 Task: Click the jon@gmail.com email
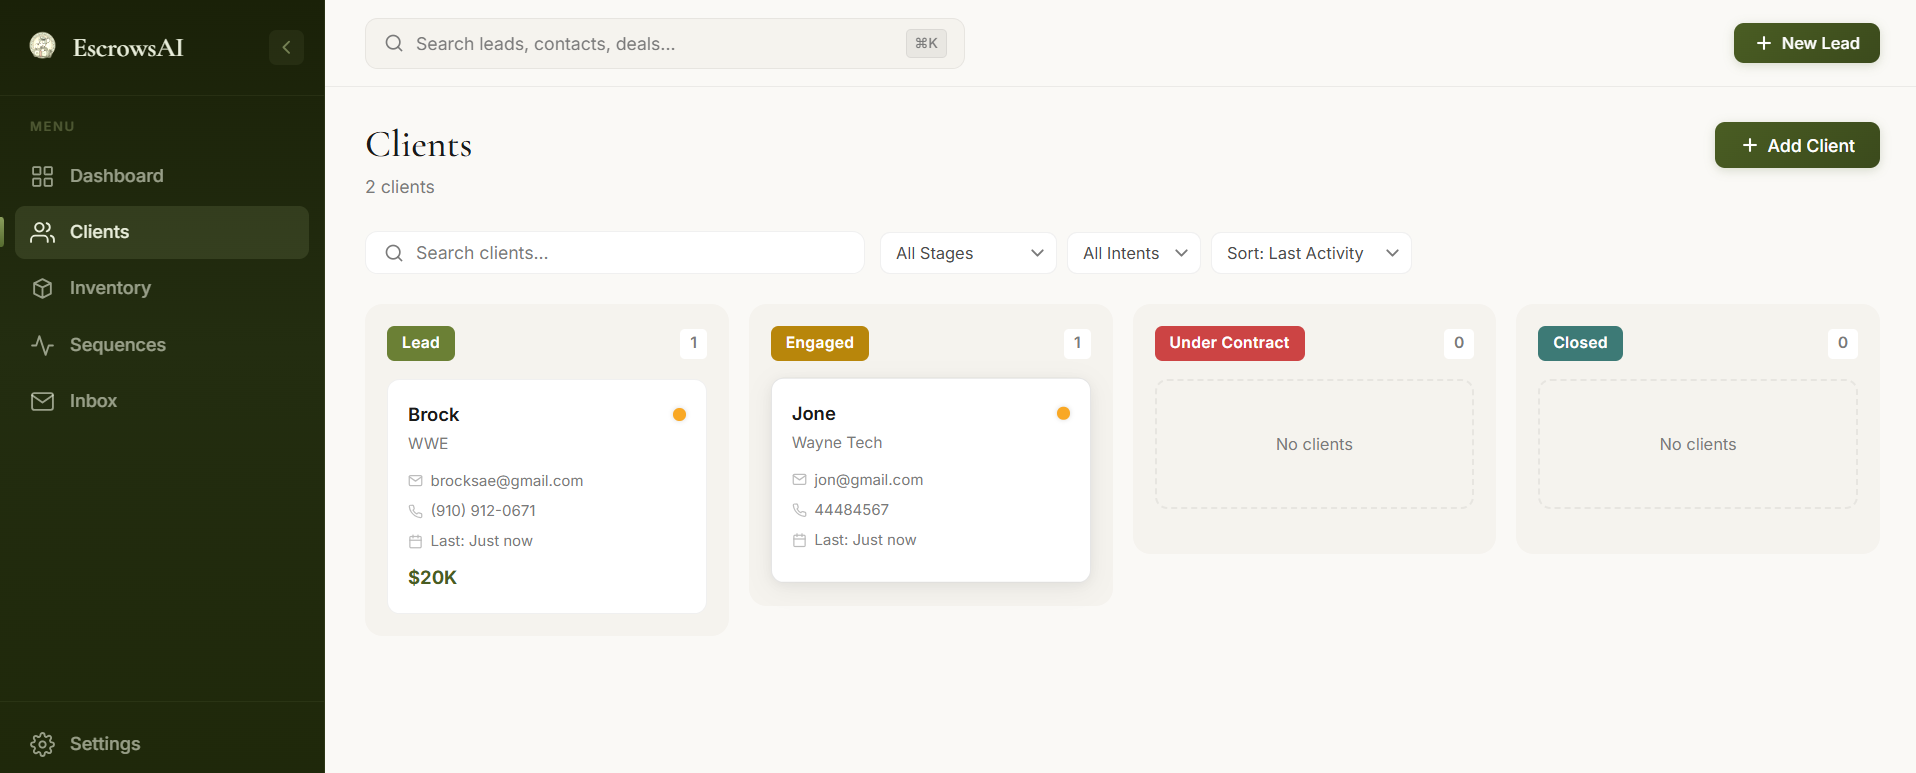pos(869,480)
